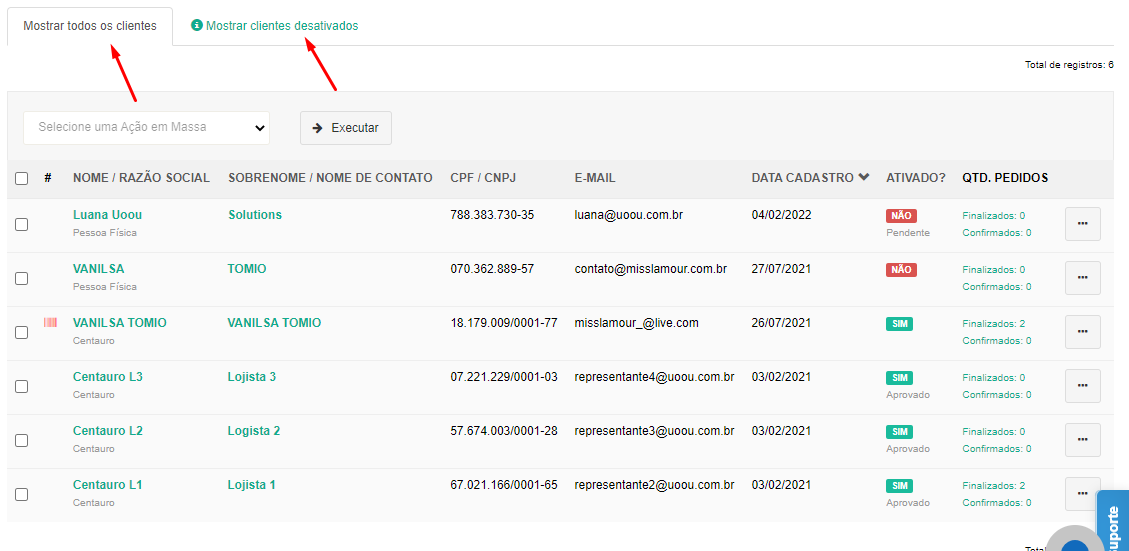Click the Solutions surname link
The image size is (1129, 551).
pos(255,215)
